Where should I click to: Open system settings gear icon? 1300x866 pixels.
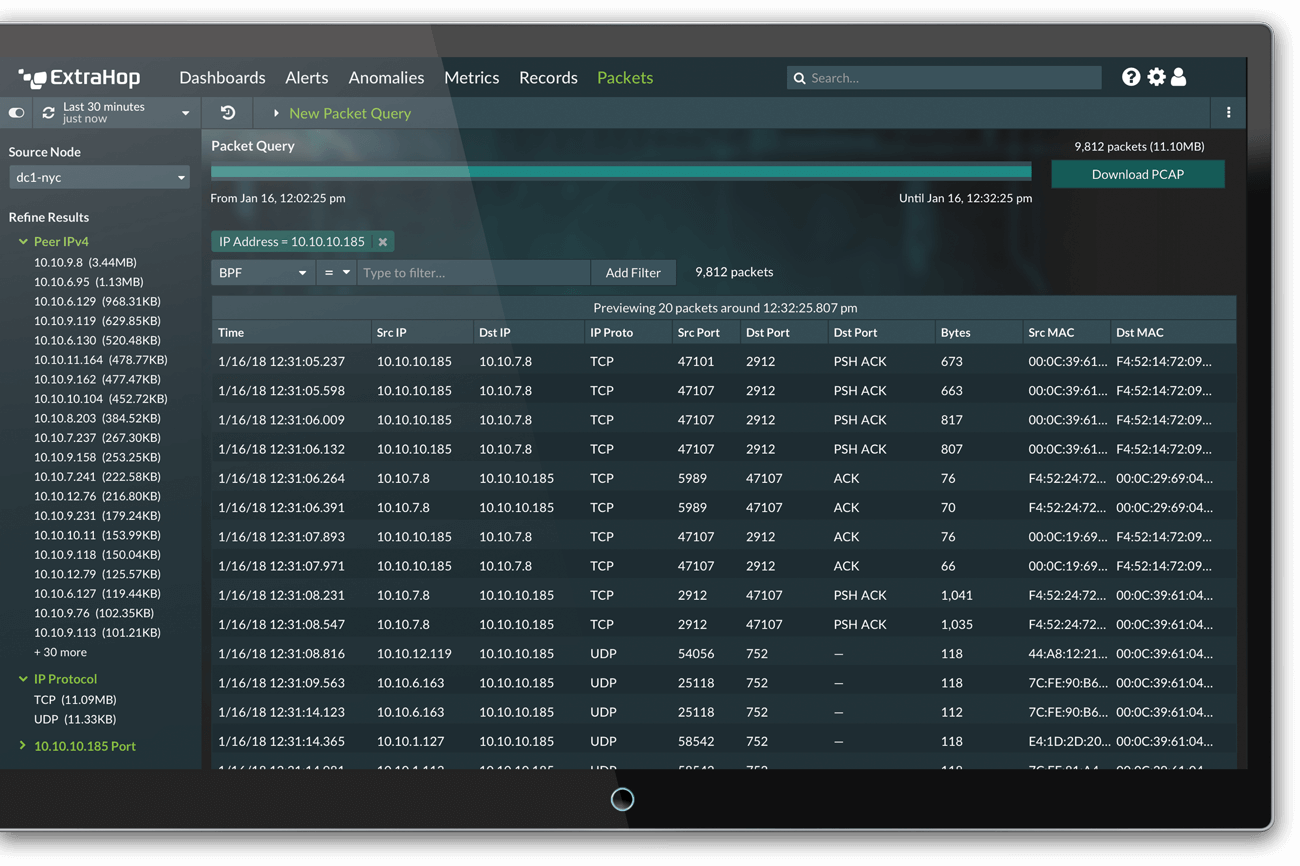tap(1156, 77)
